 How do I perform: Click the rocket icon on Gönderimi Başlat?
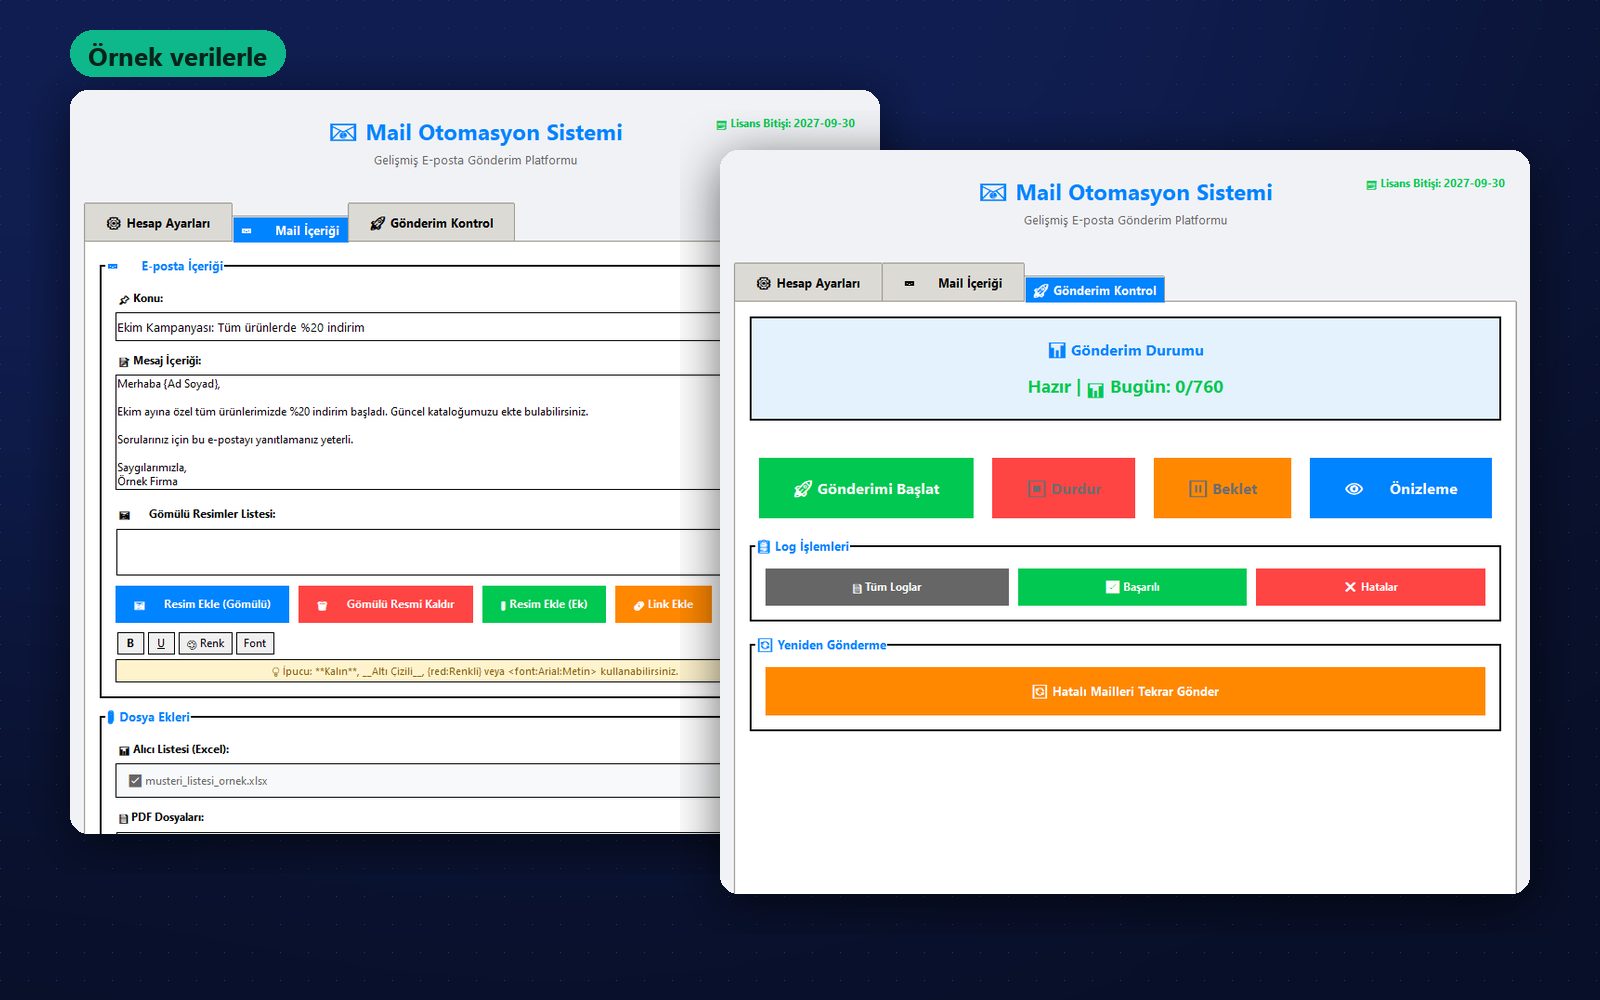802,489
